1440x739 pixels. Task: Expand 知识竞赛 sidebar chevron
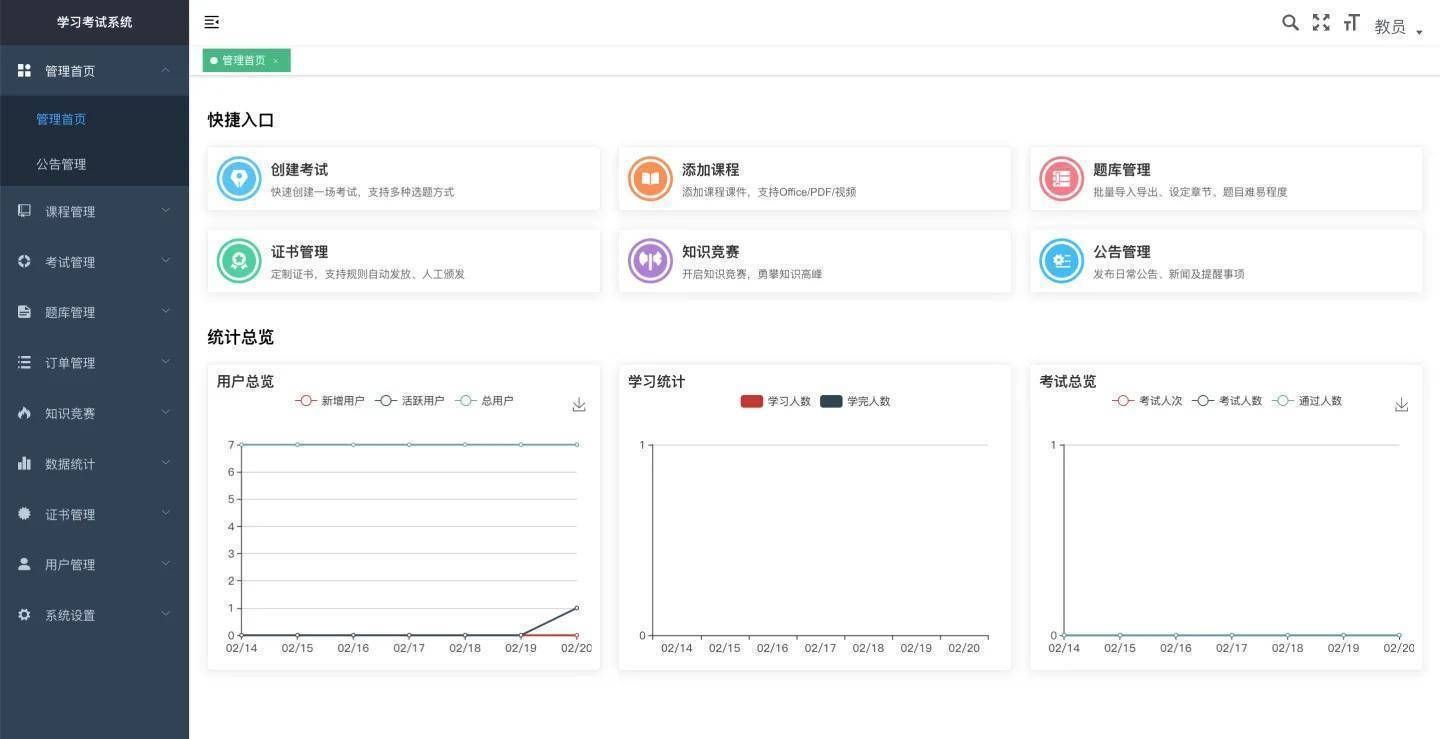coord(166,412)
